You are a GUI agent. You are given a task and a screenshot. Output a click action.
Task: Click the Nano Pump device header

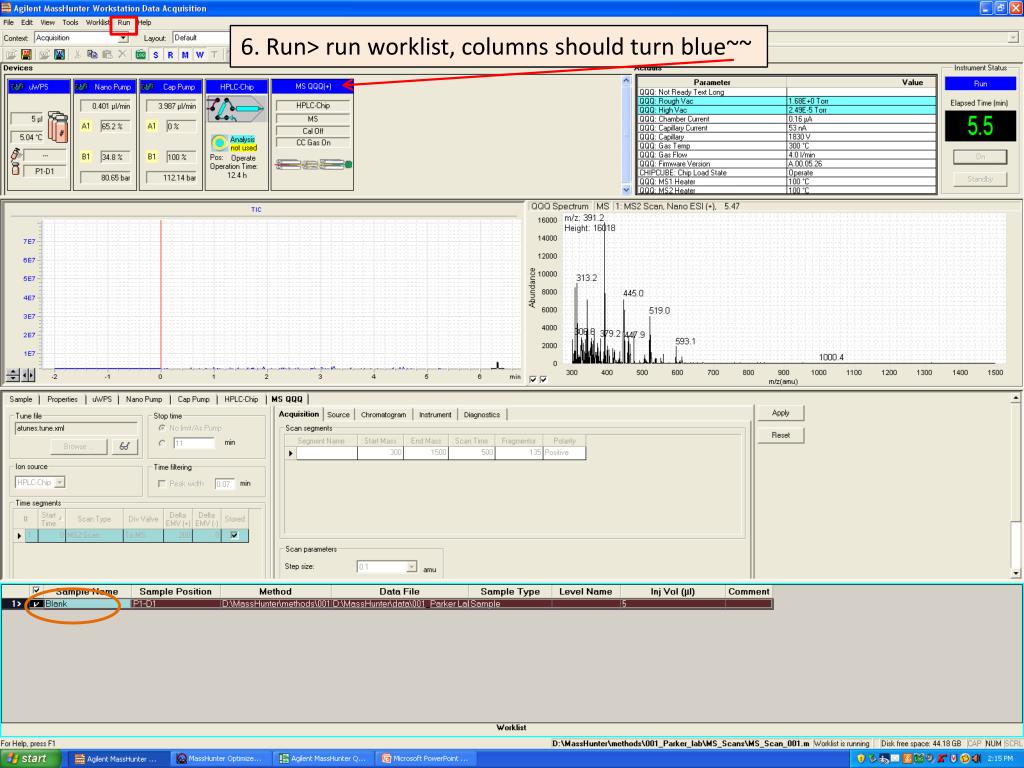click(105, 86)
